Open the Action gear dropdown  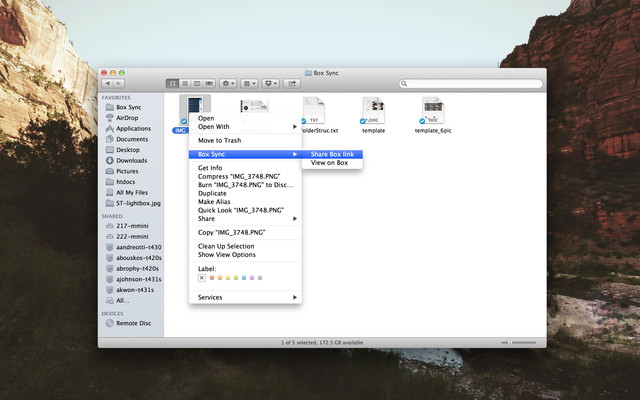tap(227, 83)
